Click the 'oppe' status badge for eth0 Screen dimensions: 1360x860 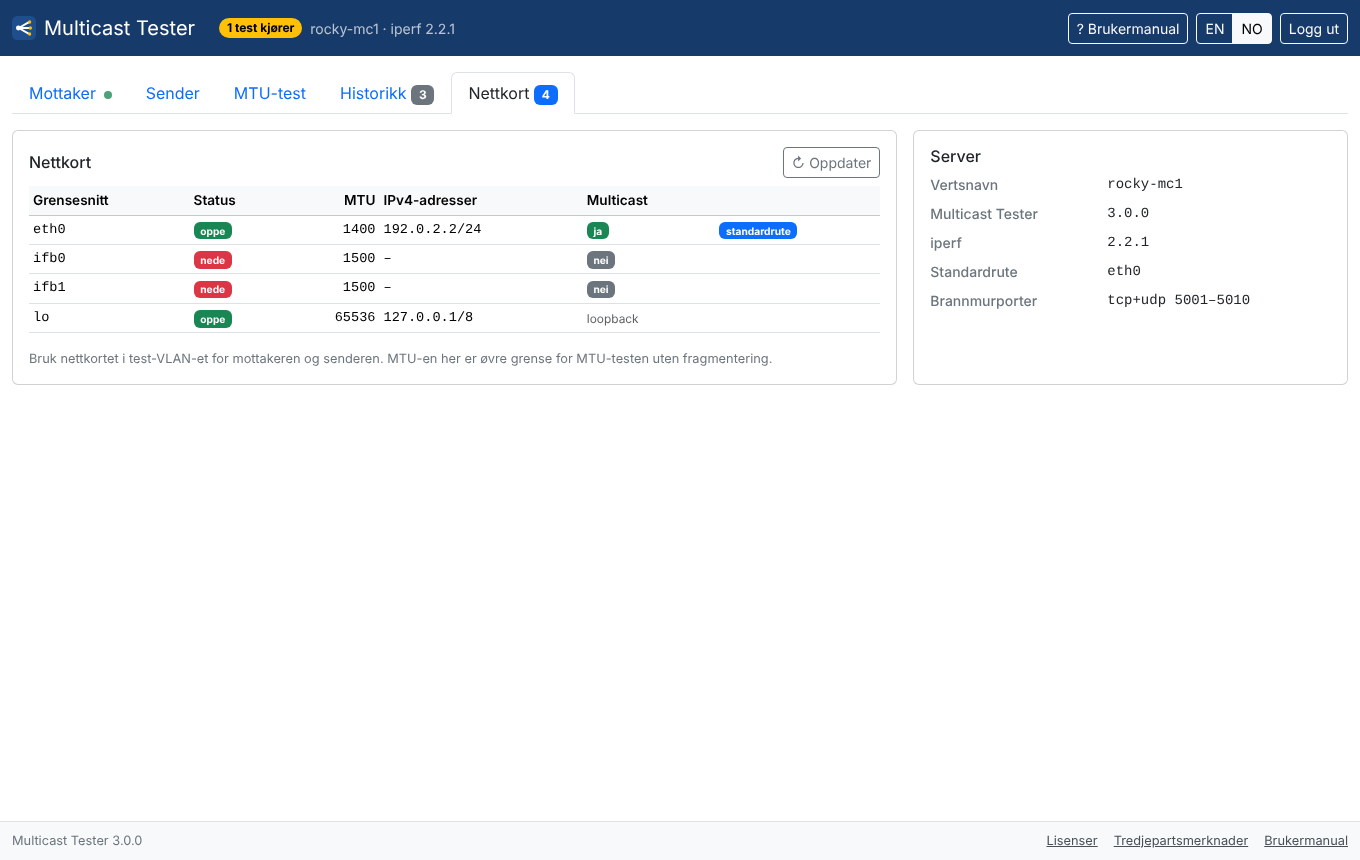(x=213, y=231)
